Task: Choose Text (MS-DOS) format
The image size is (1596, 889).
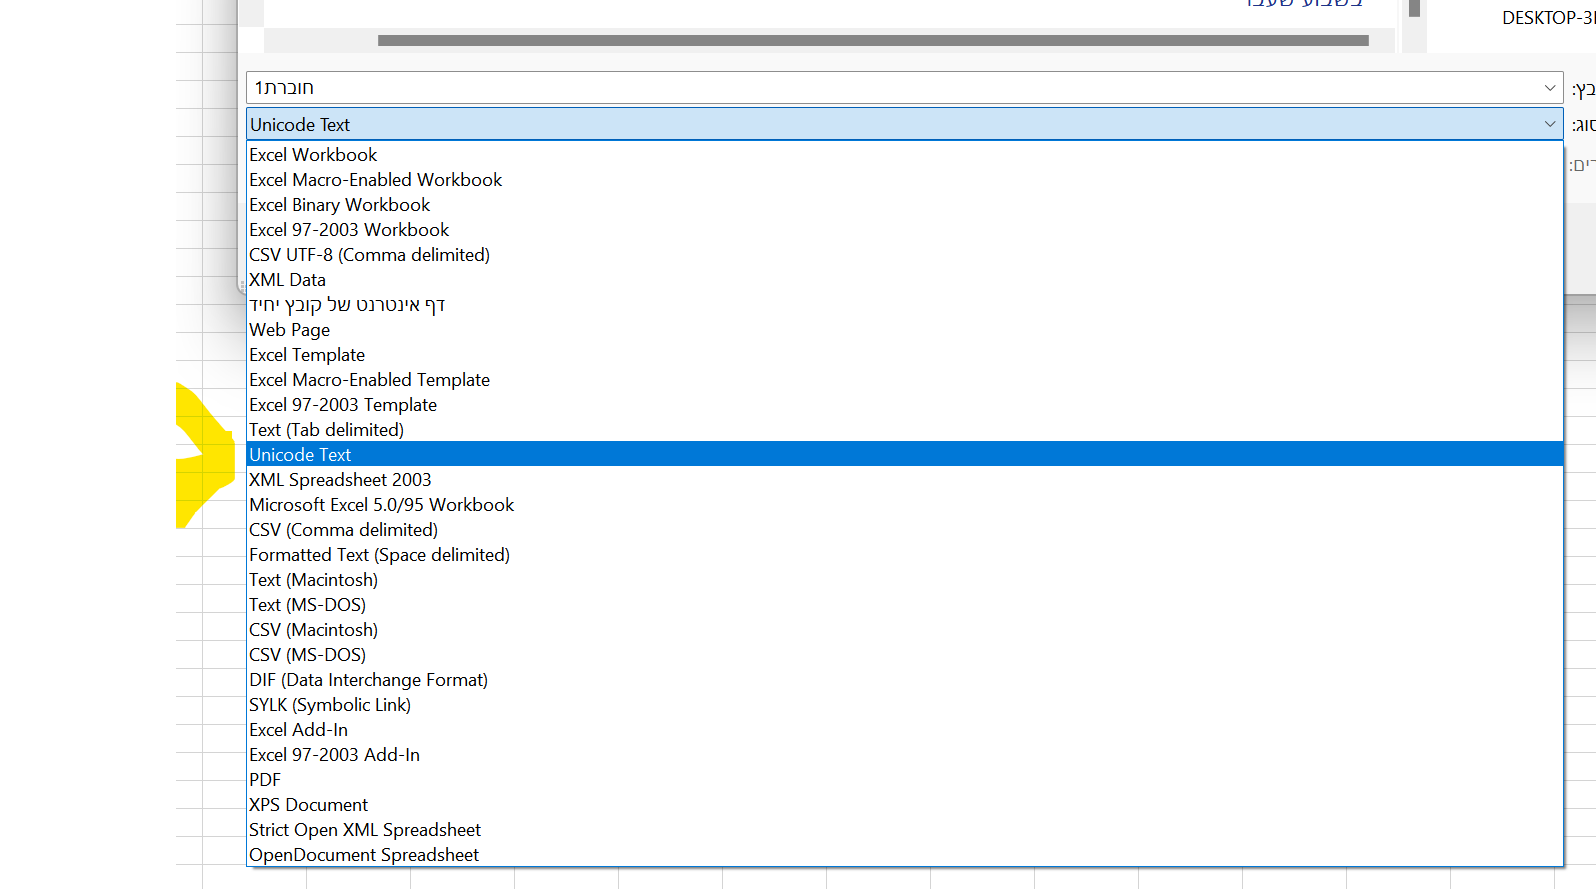Action: point(905,605)
